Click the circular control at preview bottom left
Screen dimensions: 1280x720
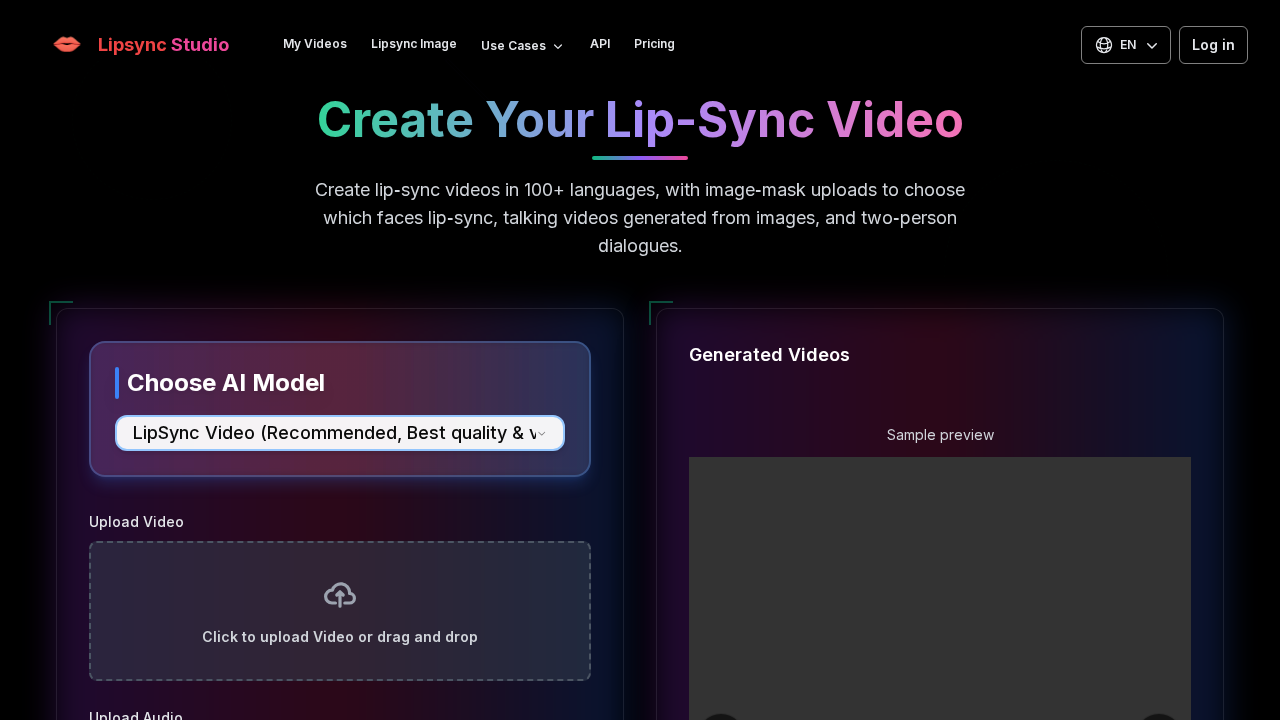point(719,716)
